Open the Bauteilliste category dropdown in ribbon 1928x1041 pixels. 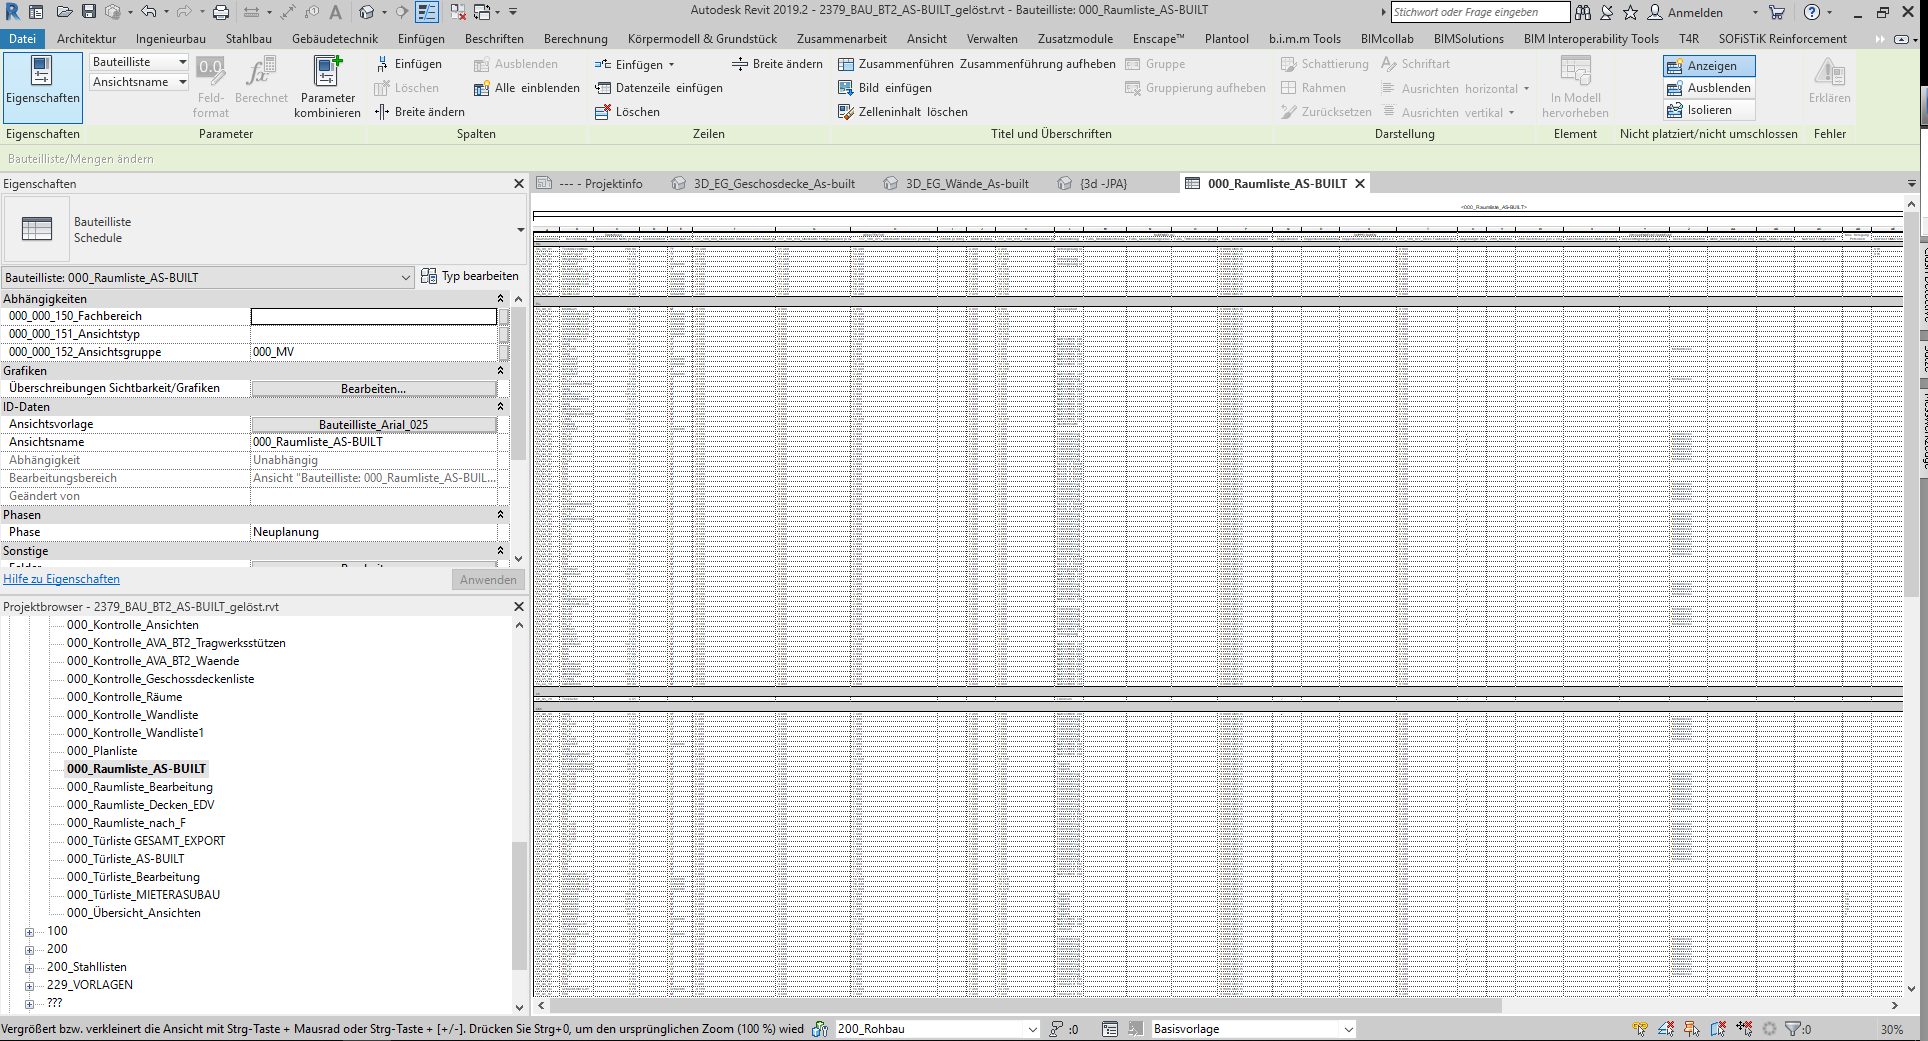coord(182,62)
